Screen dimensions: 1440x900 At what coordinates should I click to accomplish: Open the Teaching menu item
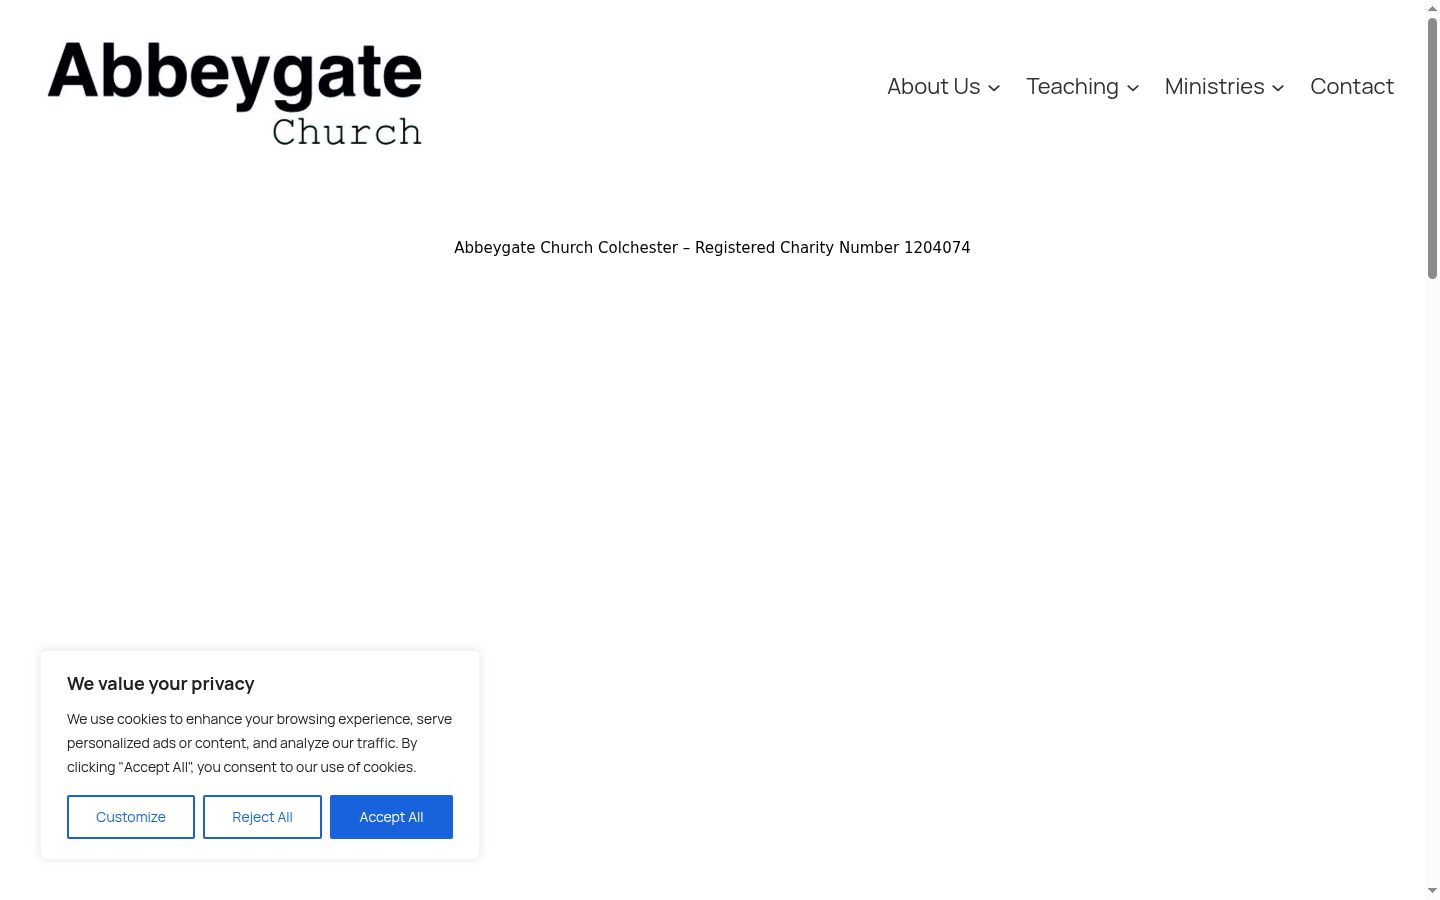1072,87
